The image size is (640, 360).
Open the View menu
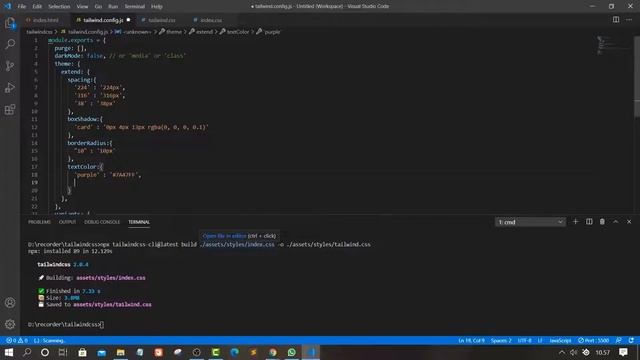pos(82,7)
